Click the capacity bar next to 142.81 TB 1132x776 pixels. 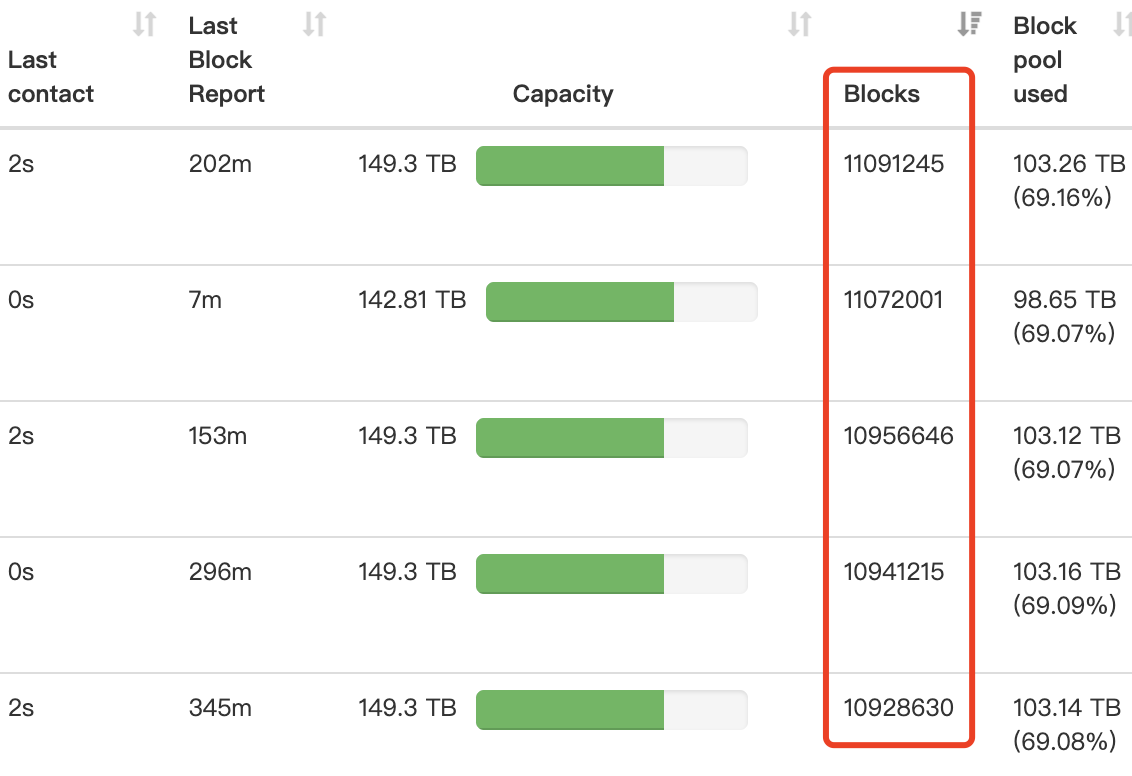(621, 302)
